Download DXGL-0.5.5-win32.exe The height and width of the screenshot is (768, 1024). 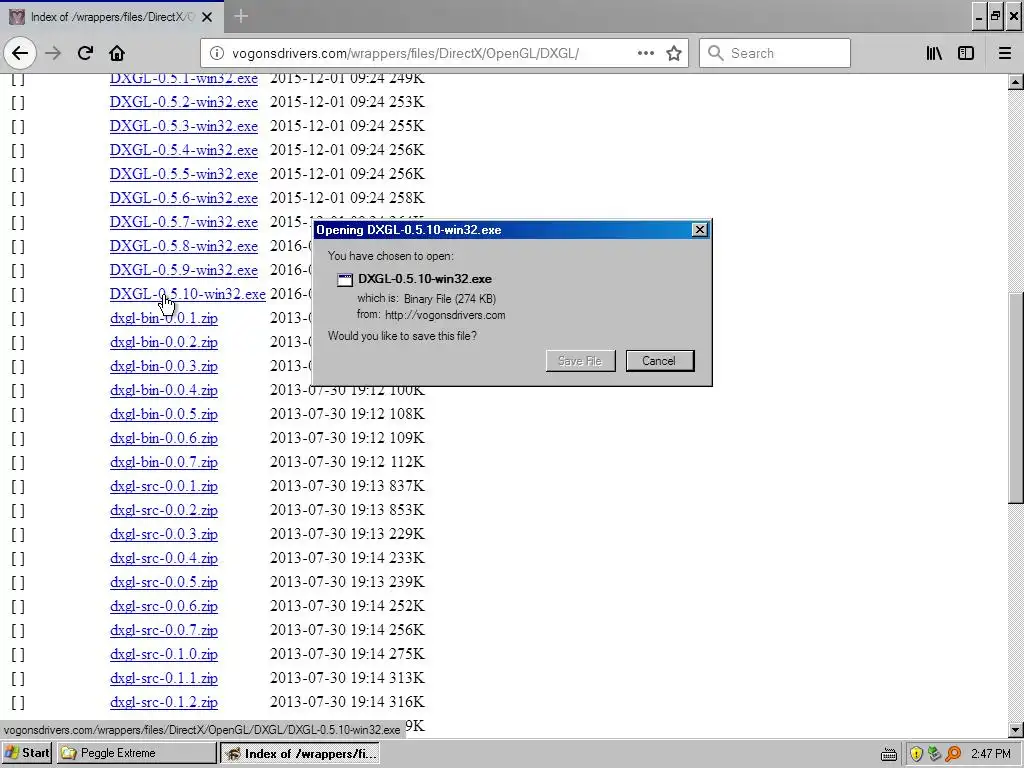pos(184,174)
